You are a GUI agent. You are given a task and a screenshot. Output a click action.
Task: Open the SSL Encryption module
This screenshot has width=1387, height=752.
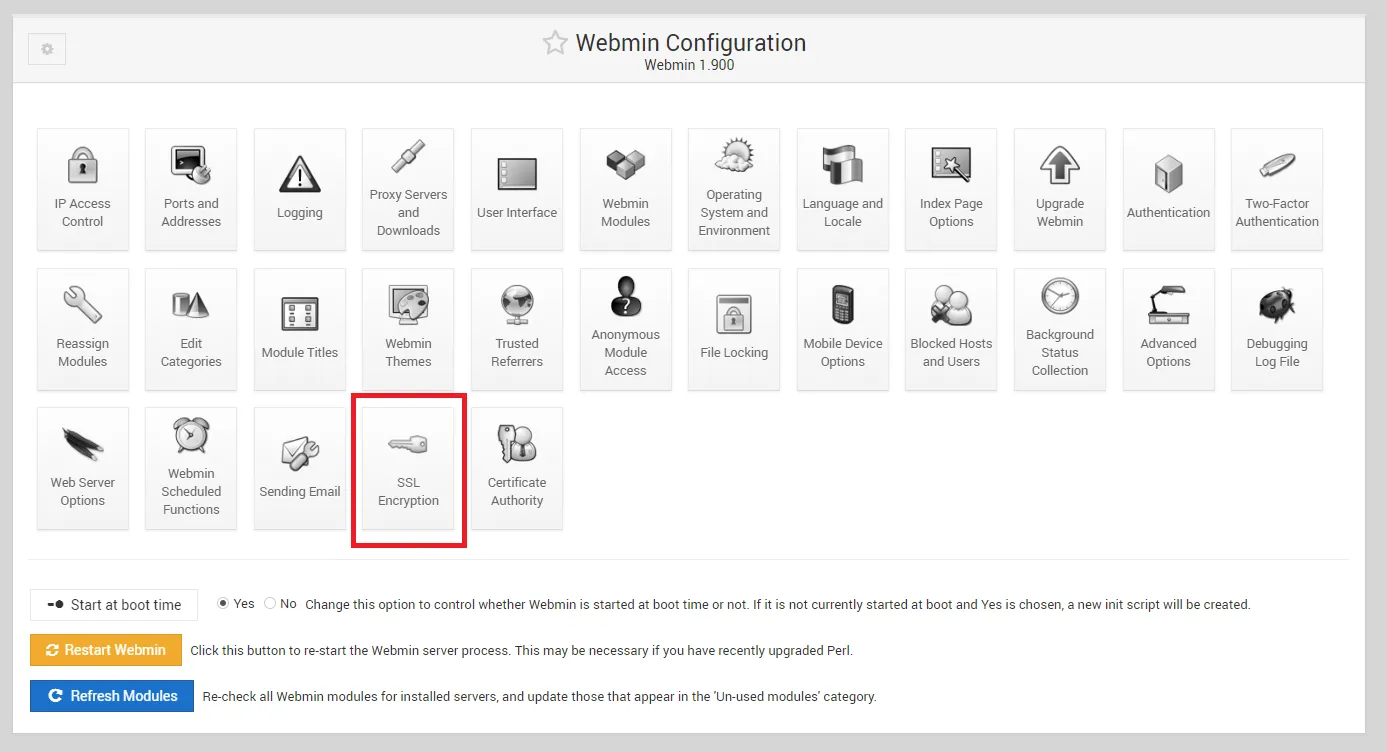coord(408,468)
